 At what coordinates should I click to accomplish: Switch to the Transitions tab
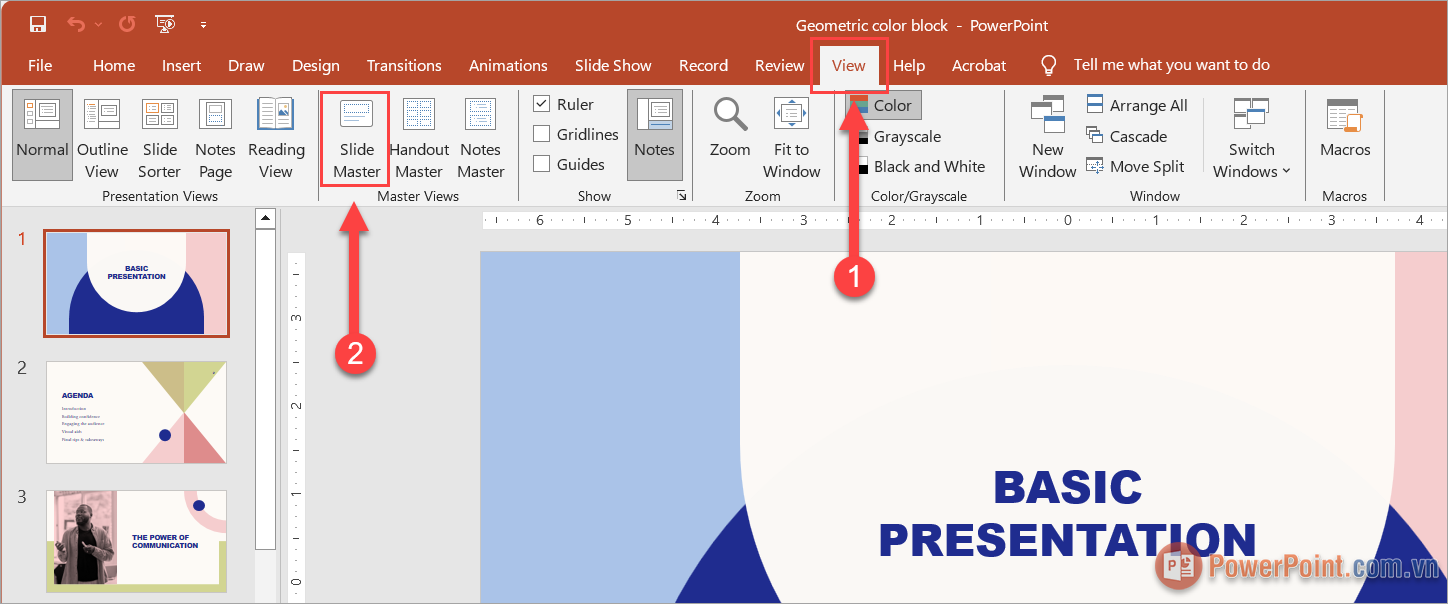click(x=404, y=66)
